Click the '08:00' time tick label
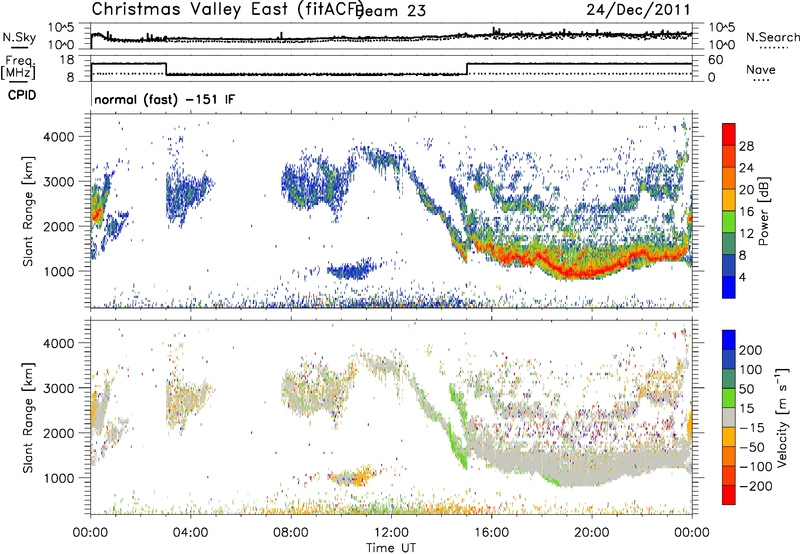Viewport: 800px width, 554px height. point(291,533)
